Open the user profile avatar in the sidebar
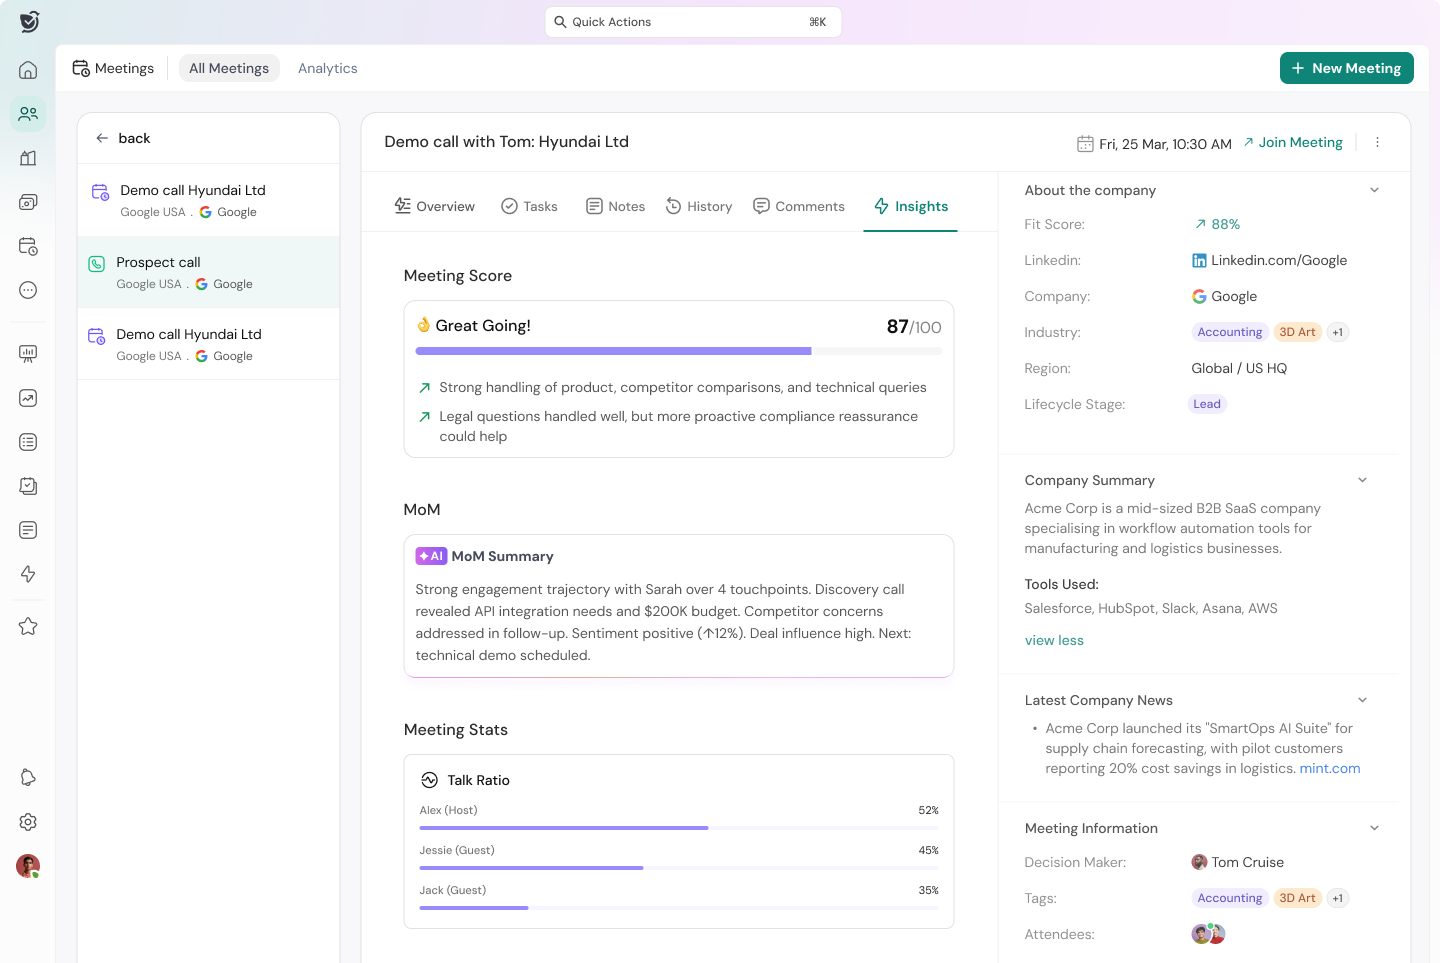 pyautogui.click(x=28, y=866)
